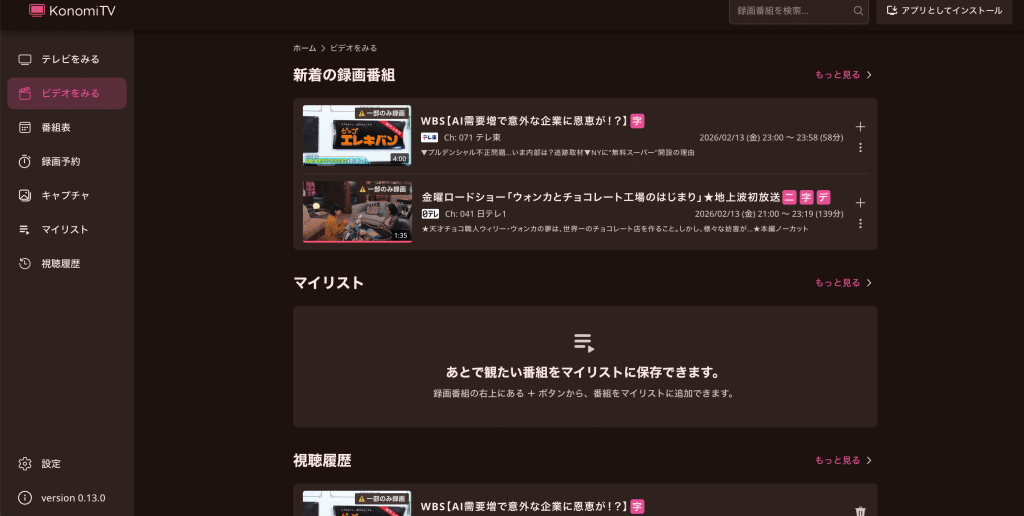Open テレビをみる in the sidebar
Screen dimensions: 1024x516
click(x=68, y=59)
